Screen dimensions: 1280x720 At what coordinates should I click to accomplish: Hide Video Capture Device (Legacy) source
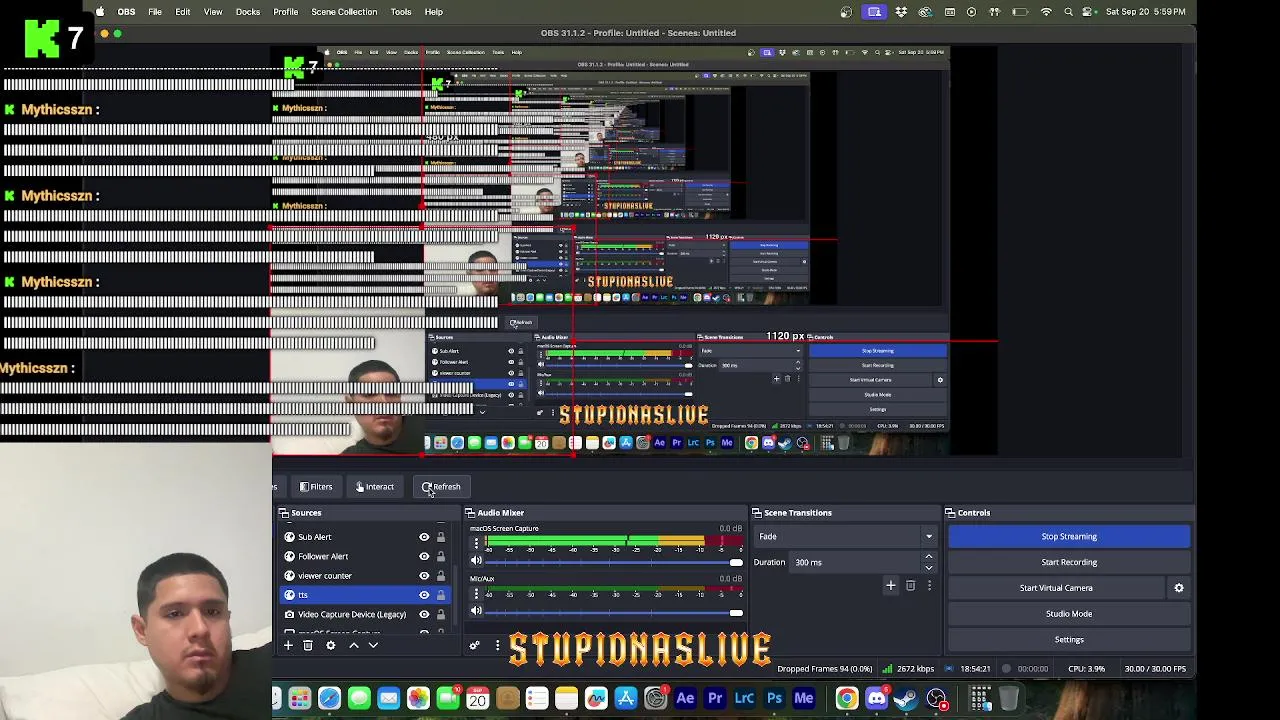(x=424, y=614)
